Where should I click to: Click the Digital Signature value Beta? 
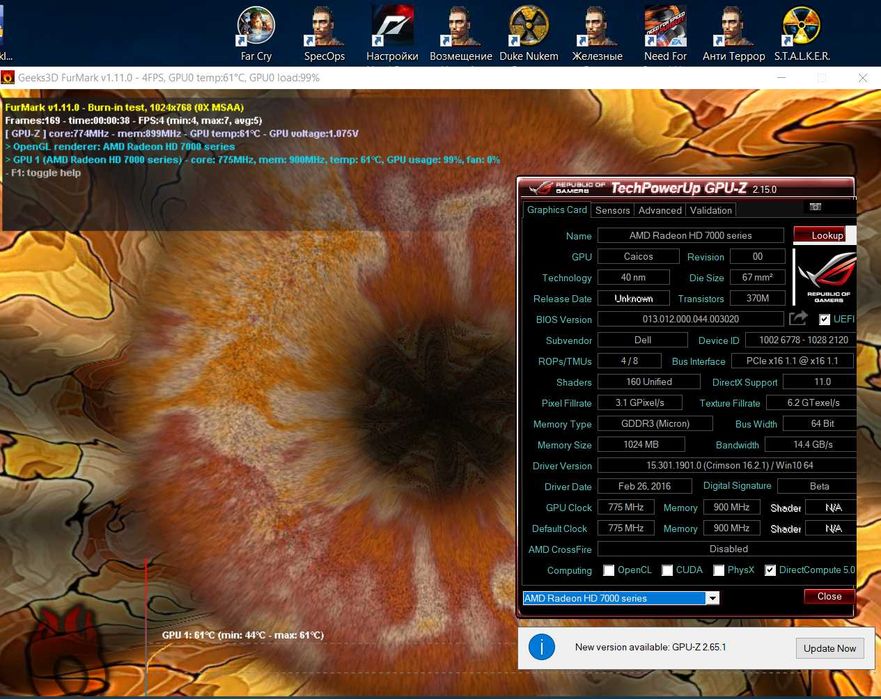[x=817, y=486]
